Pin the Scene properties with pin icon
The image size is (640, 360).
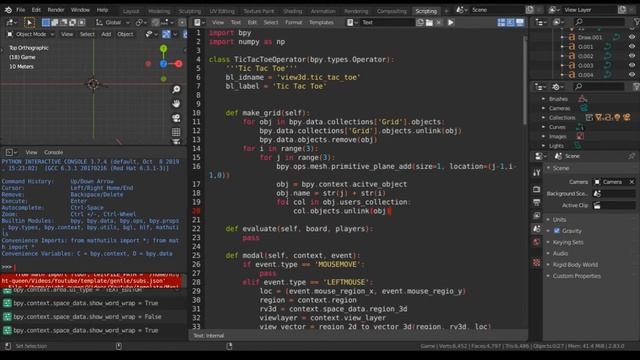click(x=631, y=156)
